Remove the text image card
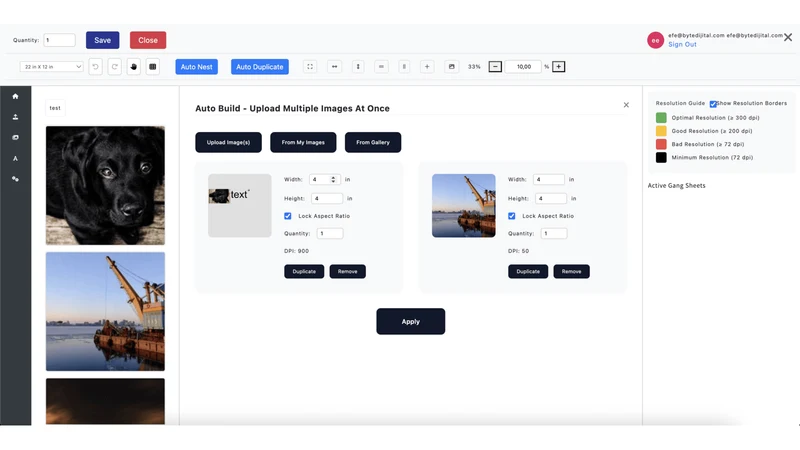800x450 pixels. pyautogui.click(x=347, y=271)
